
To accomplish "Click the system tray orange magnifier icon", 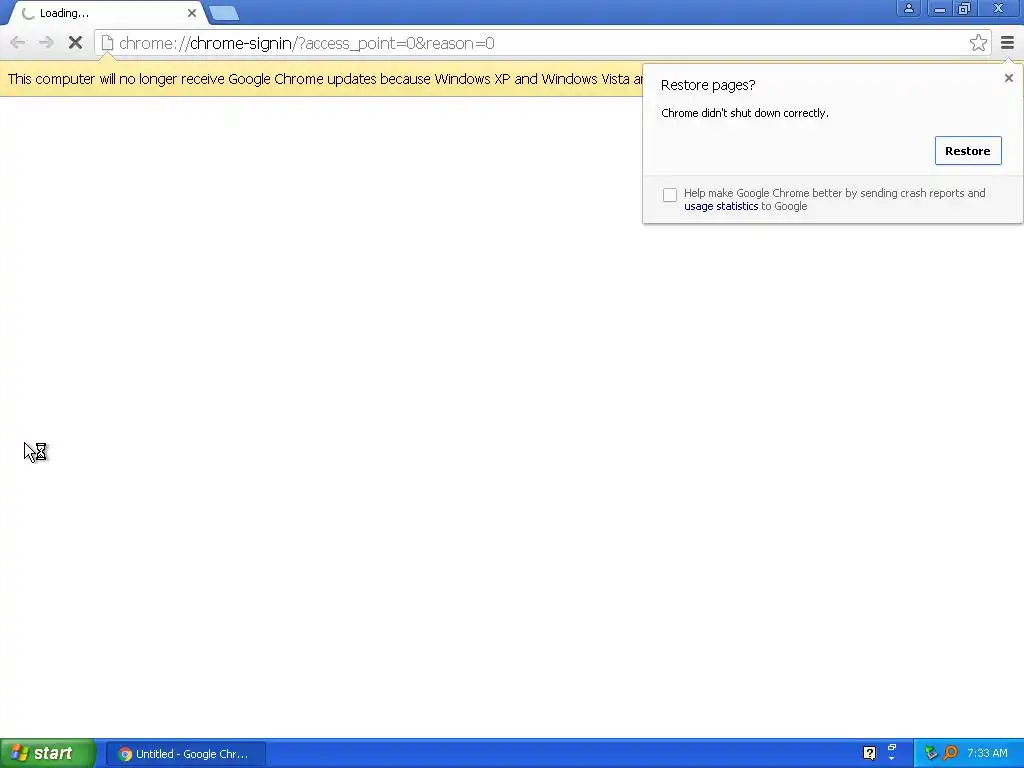I will 950,753.
